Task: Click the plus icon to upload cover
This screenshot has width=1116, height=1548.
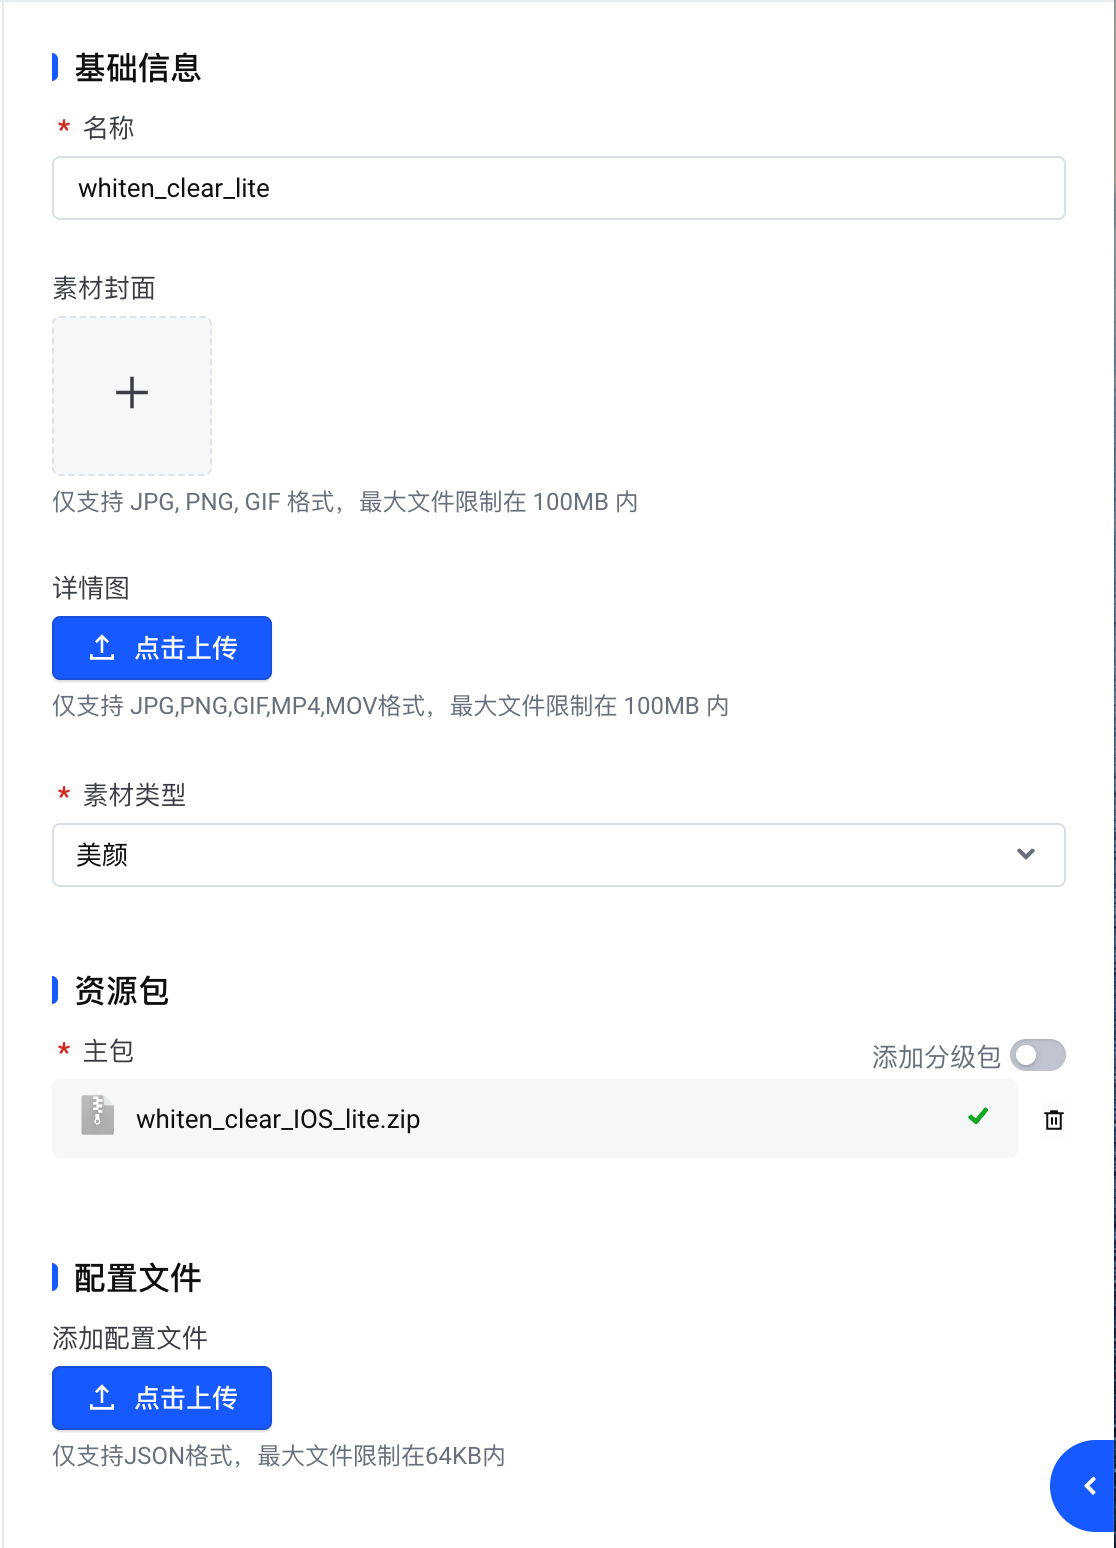Action: [132, 393]
